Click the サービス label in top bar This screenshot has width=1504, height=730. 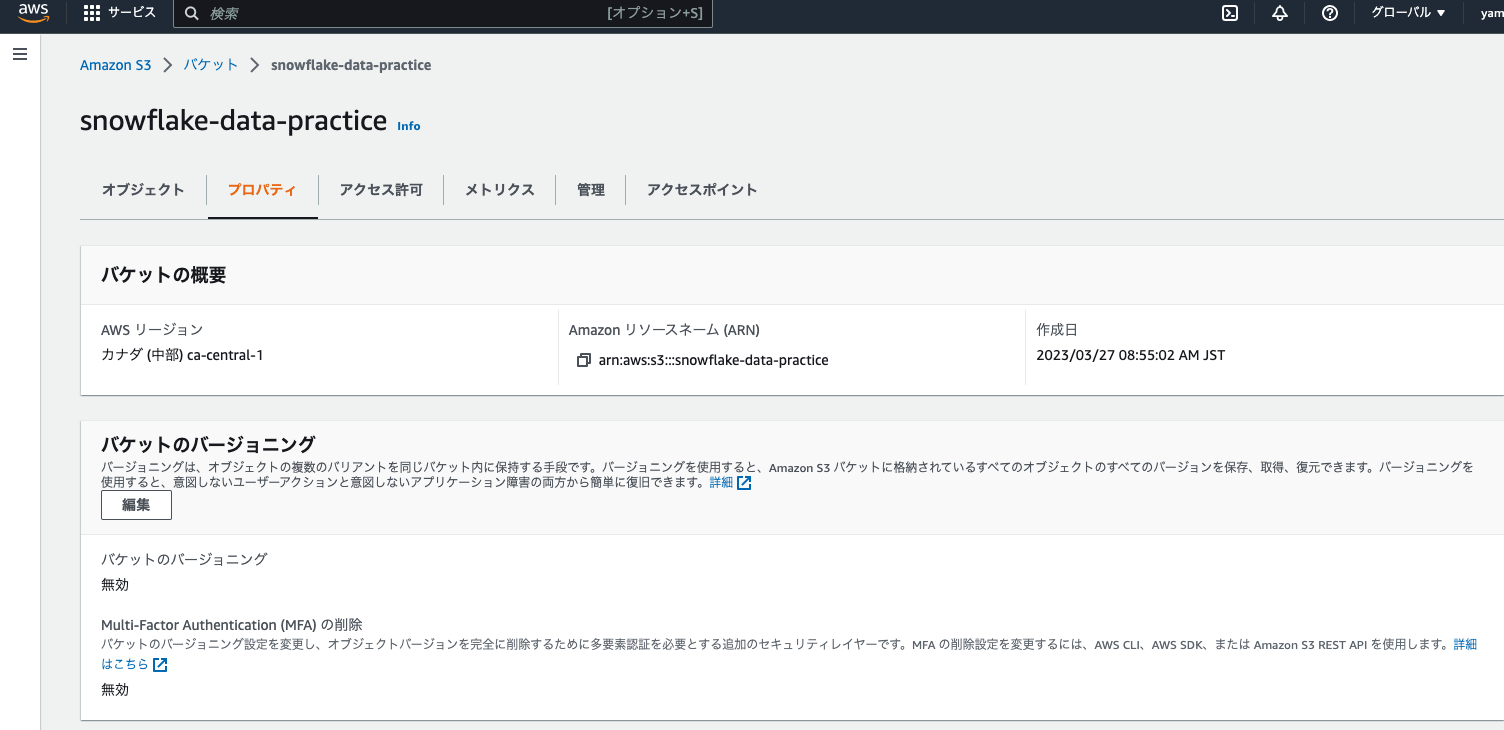132,13
